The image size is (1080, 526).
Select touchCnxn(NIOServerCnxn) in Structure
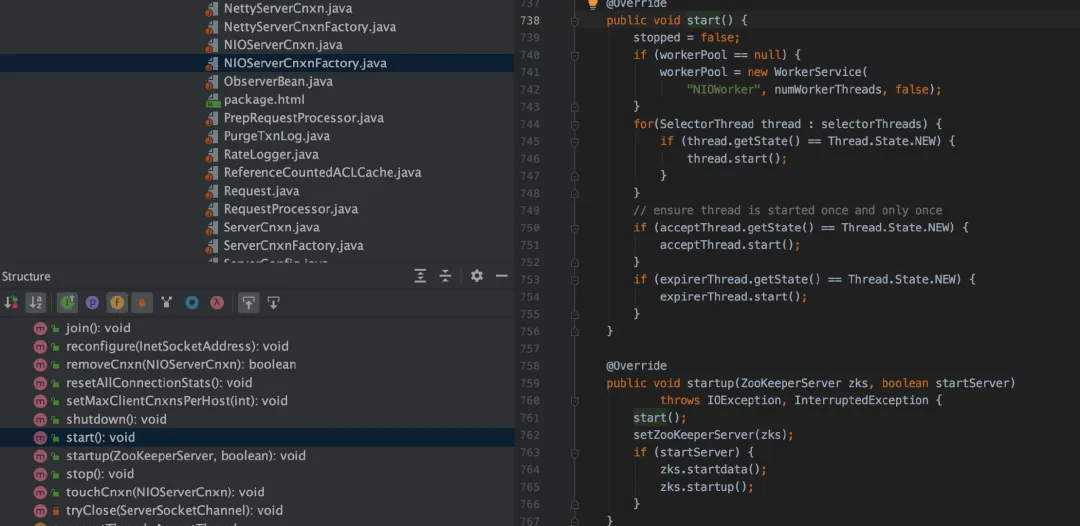coord(165,492)
